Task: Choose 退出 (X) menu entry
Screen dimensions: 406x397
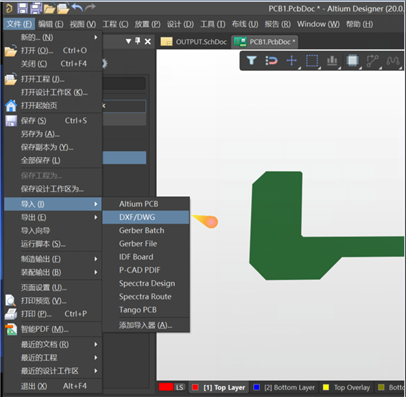Action: pyautogui.click(x=53, y=386)
